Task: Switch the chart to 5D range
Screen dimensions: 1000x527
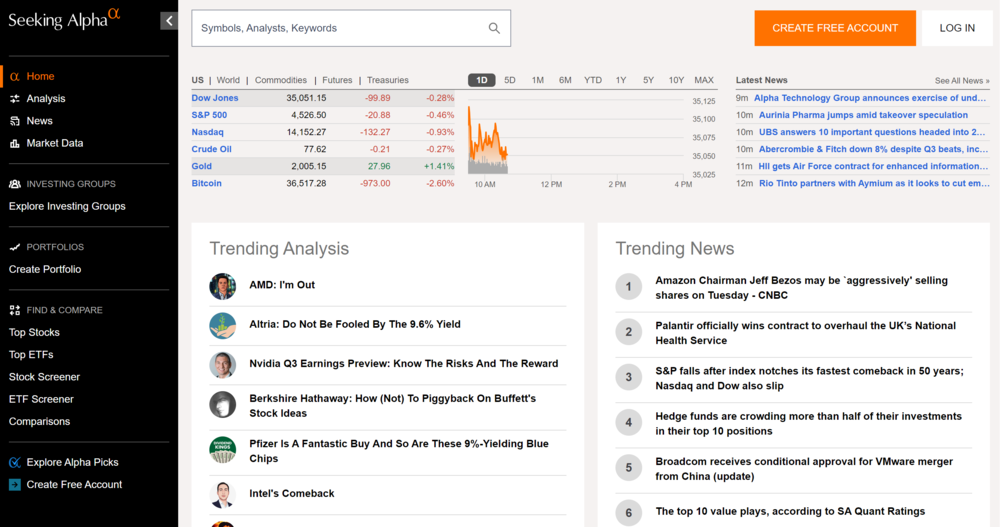Action: pyautogui.click(x=510, y=80)
